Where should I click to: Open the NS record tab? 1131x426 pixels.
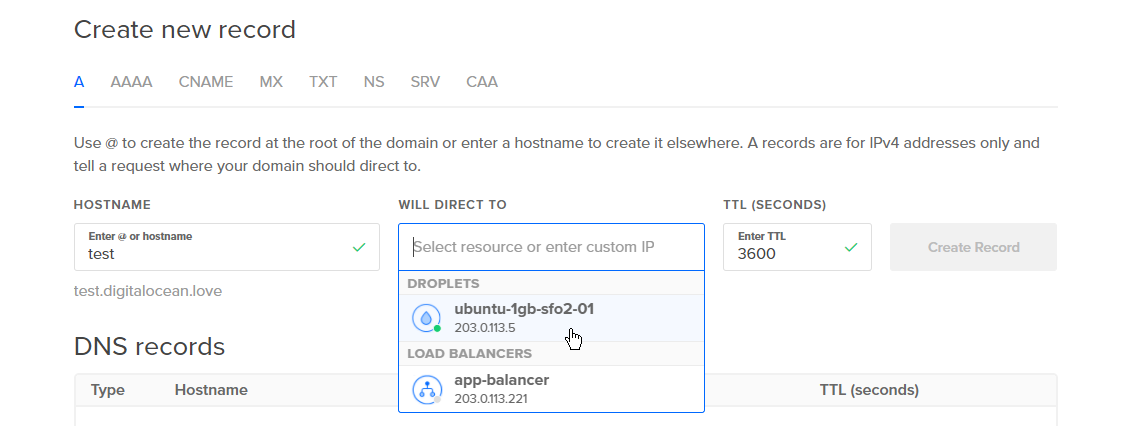click(374, 82)
